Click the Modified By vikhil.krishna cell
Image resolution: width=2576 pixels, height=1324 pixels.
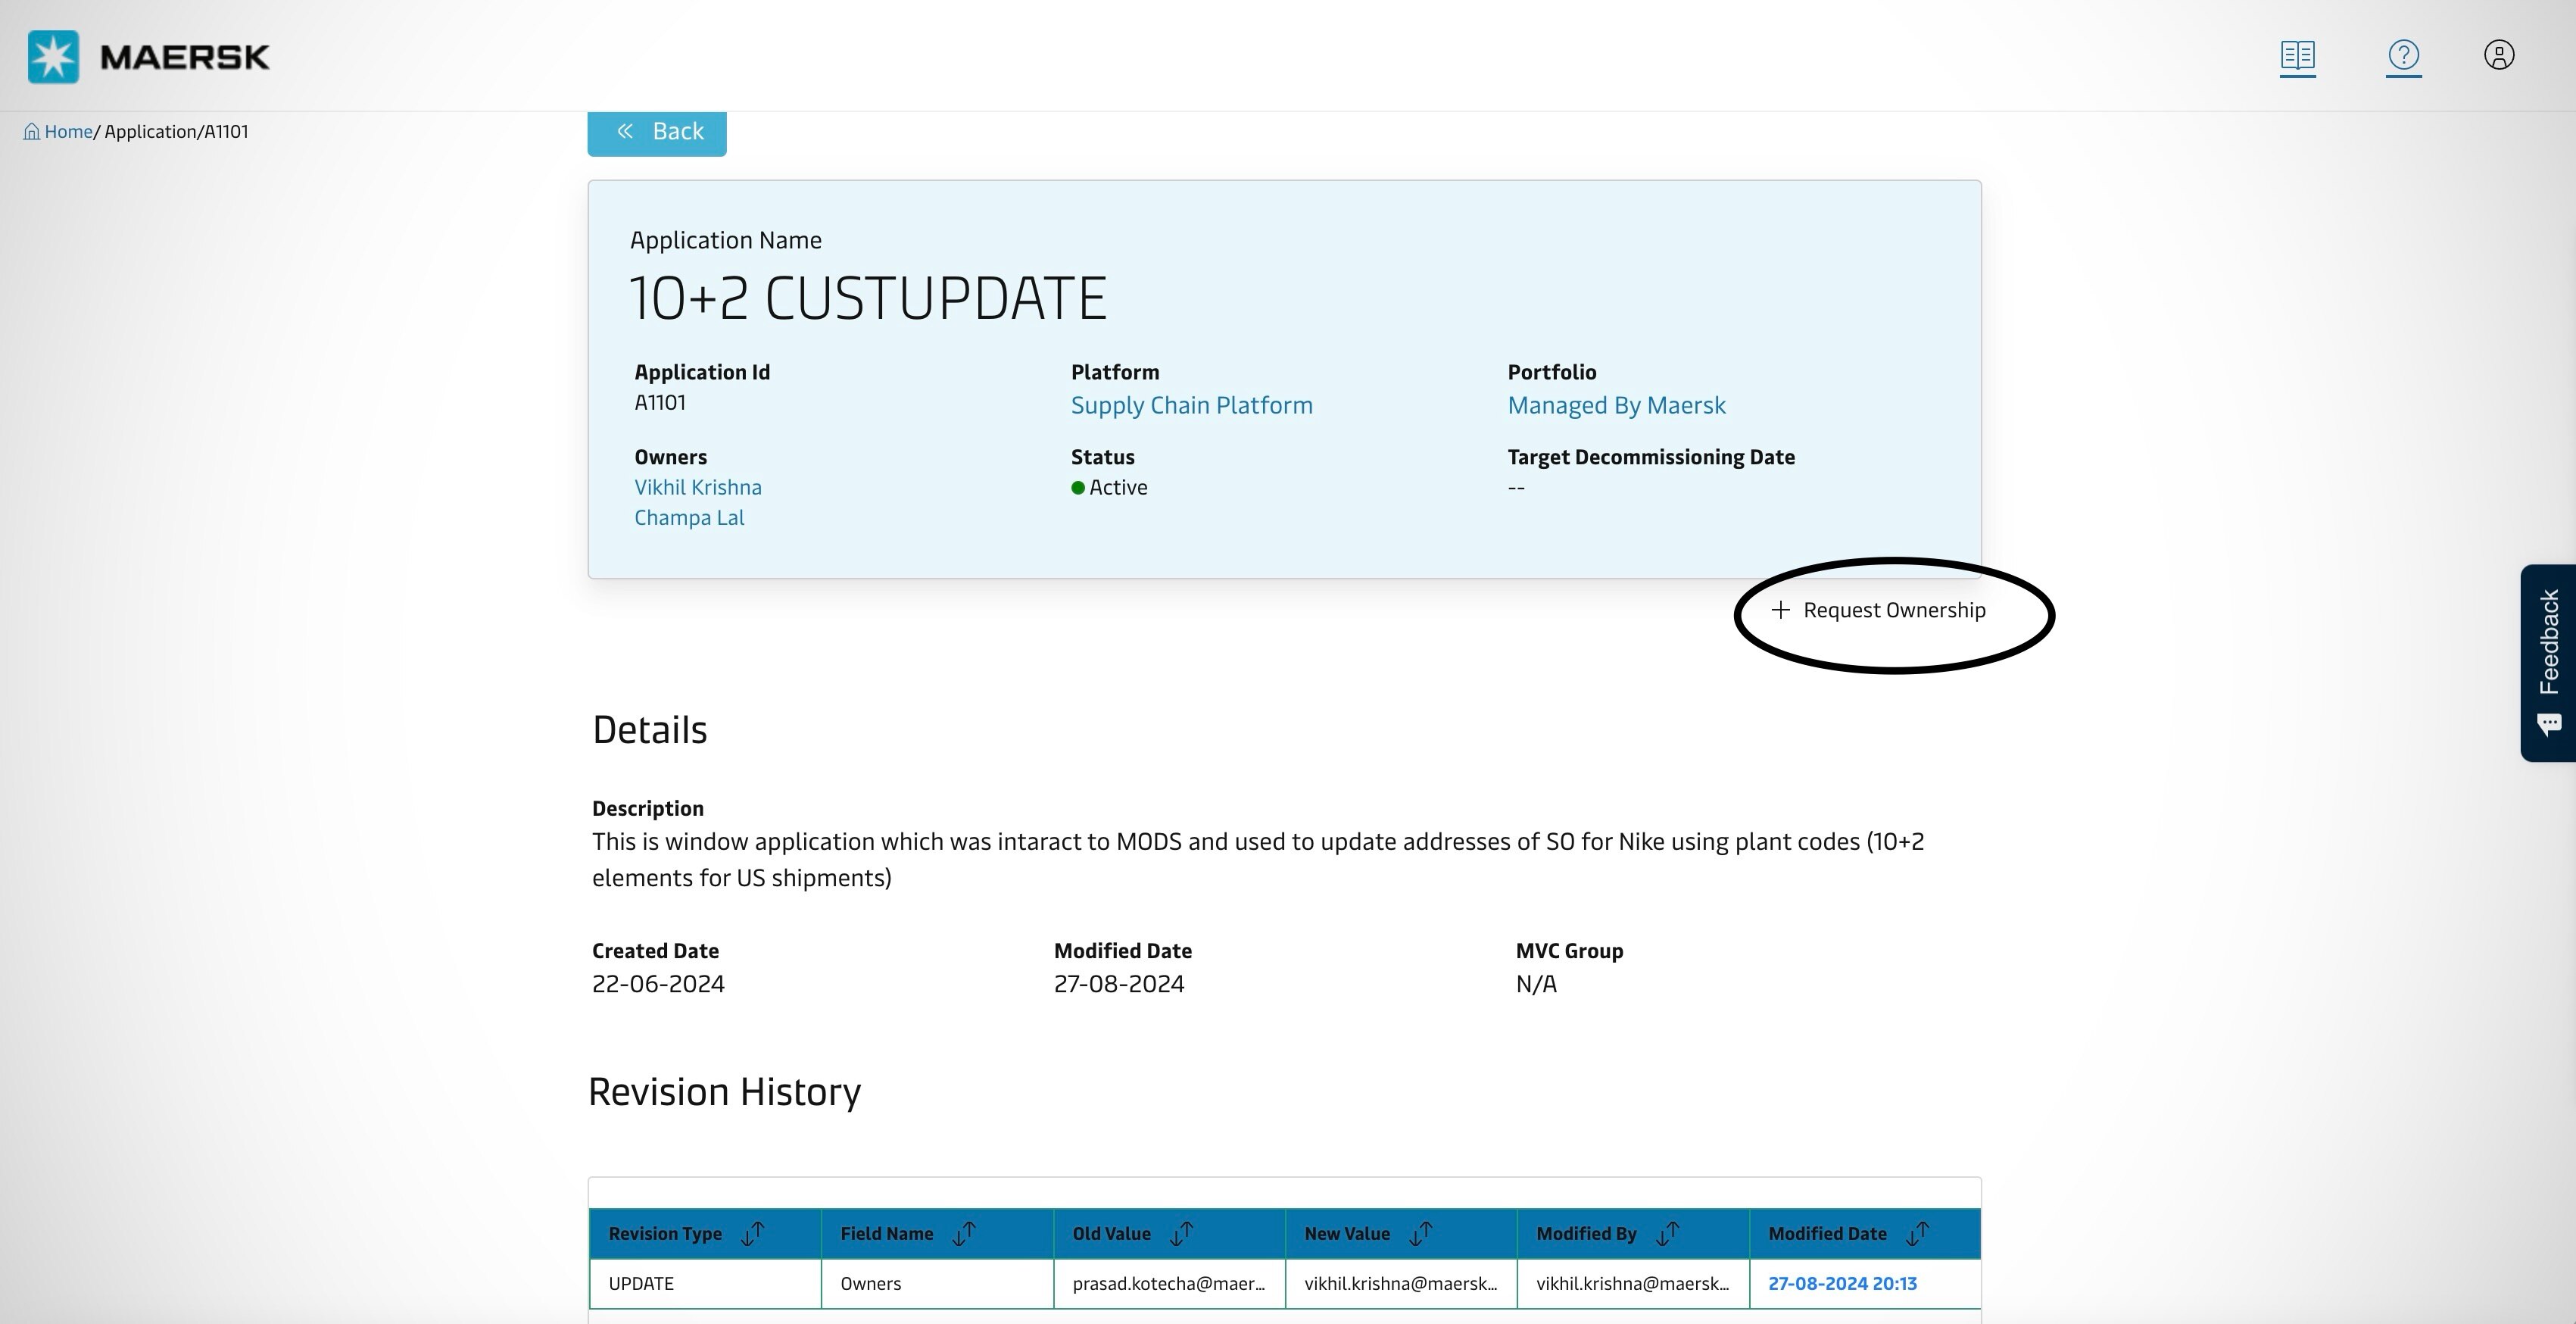pos(1633,1283)
